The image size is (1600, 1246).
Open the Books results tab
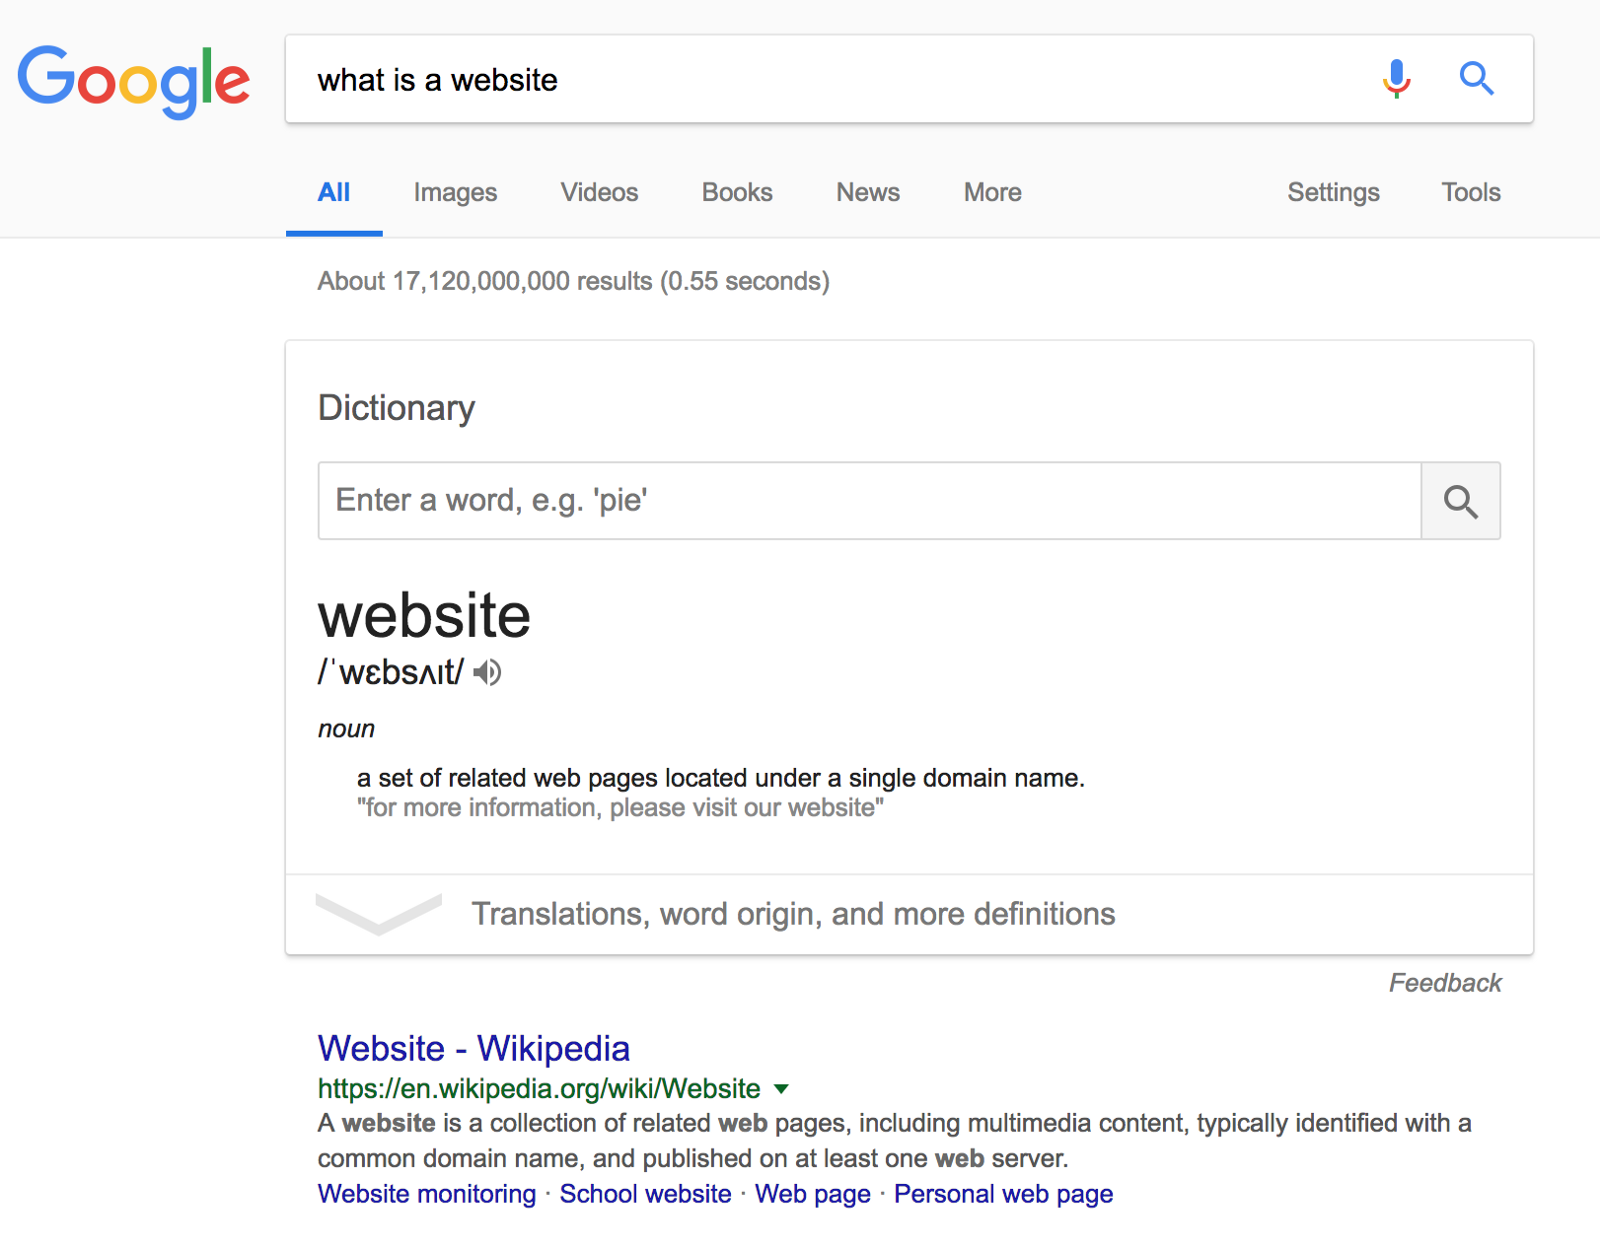point(737,192)
